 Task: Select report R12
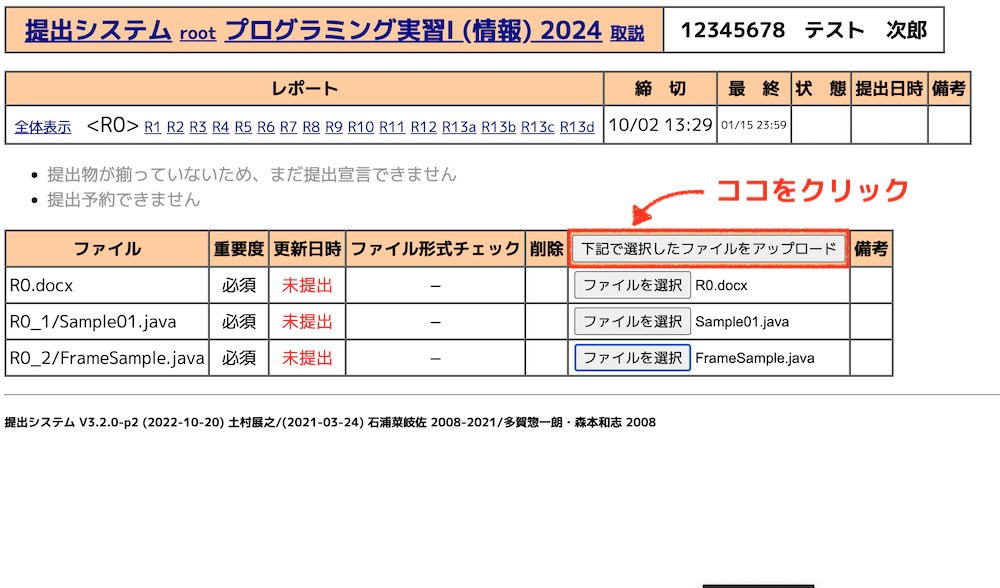pyautogui.click(x=424, y=127)
